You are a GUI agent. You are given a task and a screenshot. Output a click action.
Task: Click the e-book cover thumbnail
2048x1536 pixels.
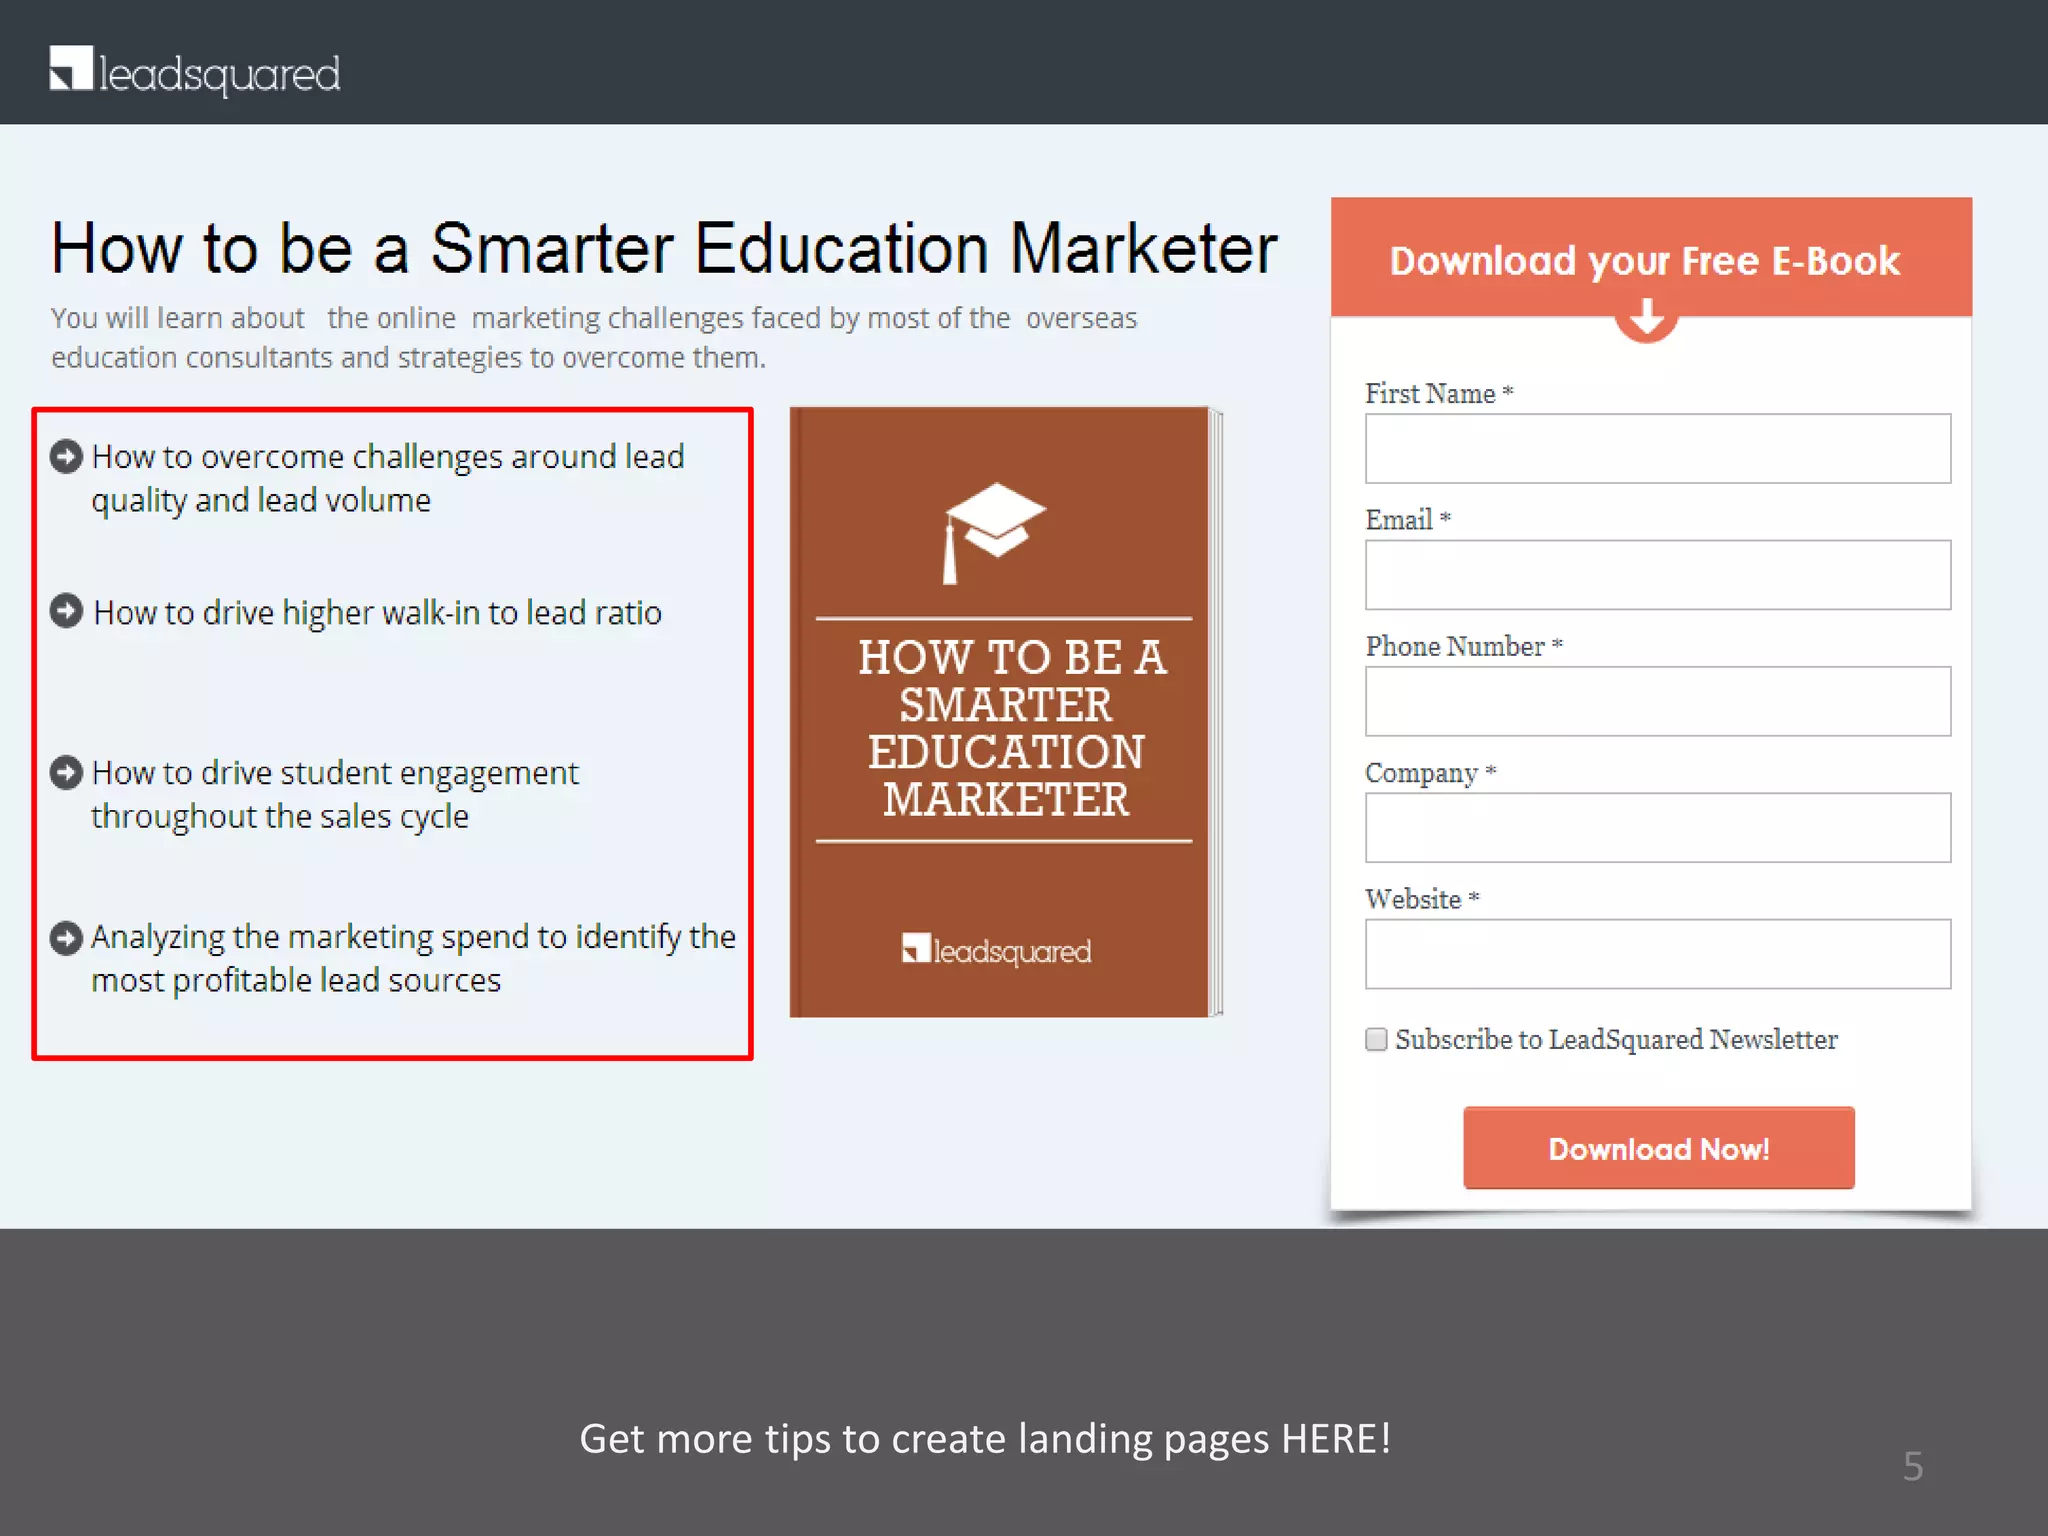1006,712
